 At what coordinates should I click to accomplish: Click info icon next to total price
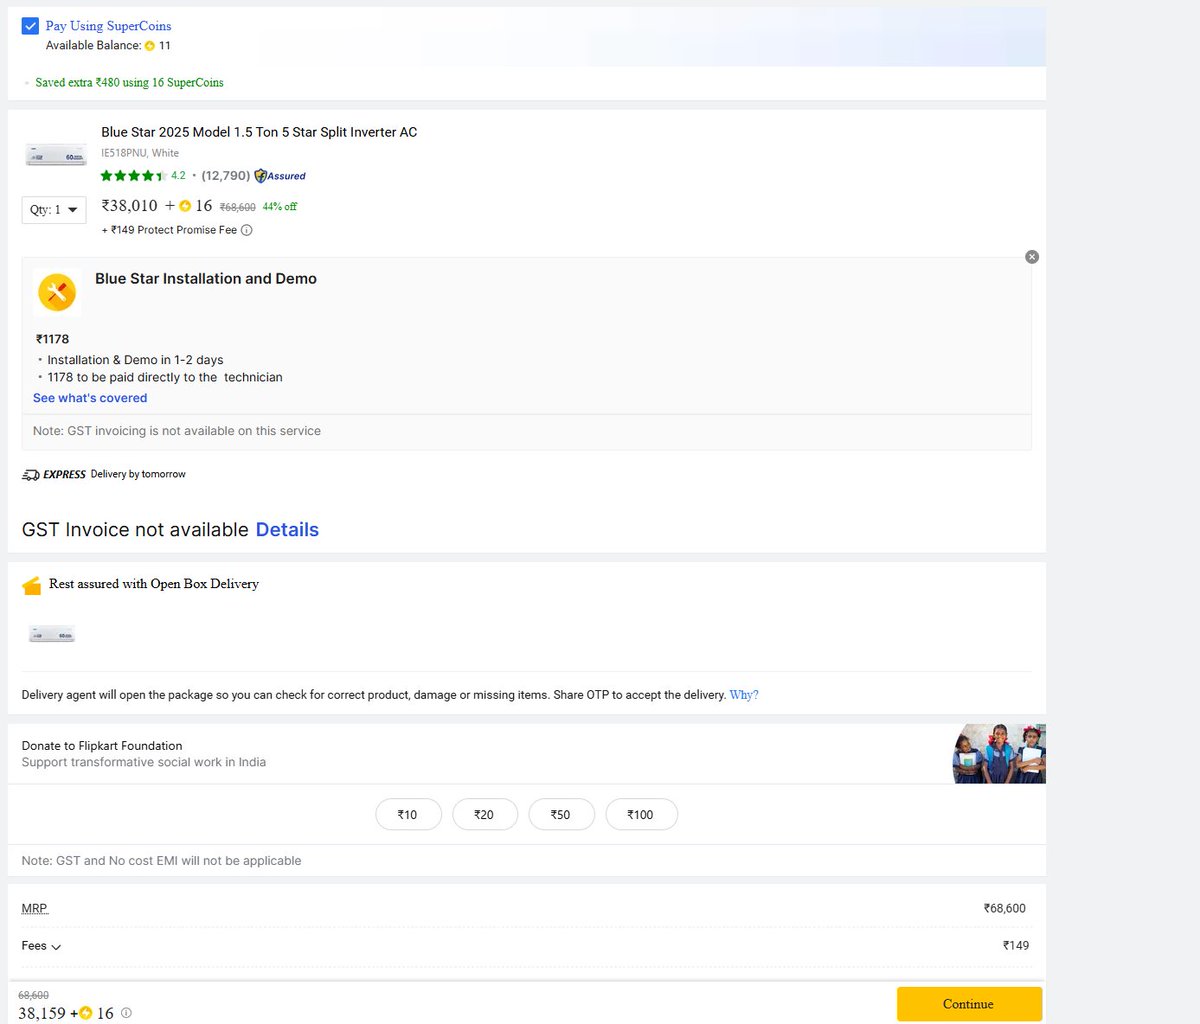click(126, 1013)
